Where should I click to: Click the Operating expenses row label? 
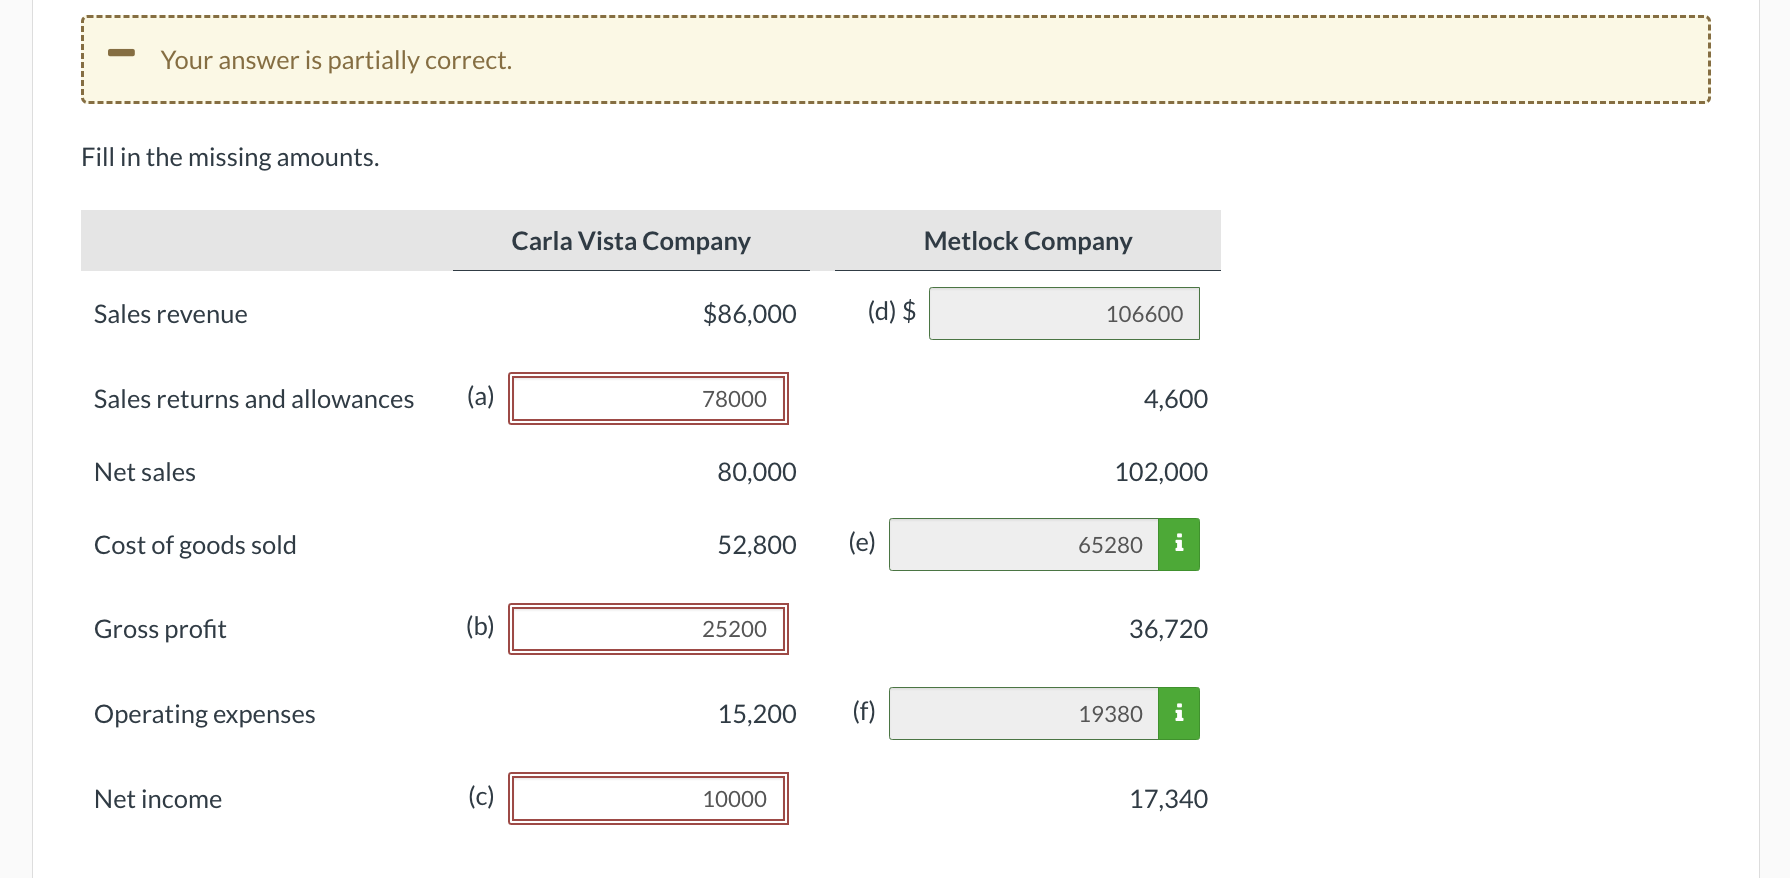click(204, 714)
